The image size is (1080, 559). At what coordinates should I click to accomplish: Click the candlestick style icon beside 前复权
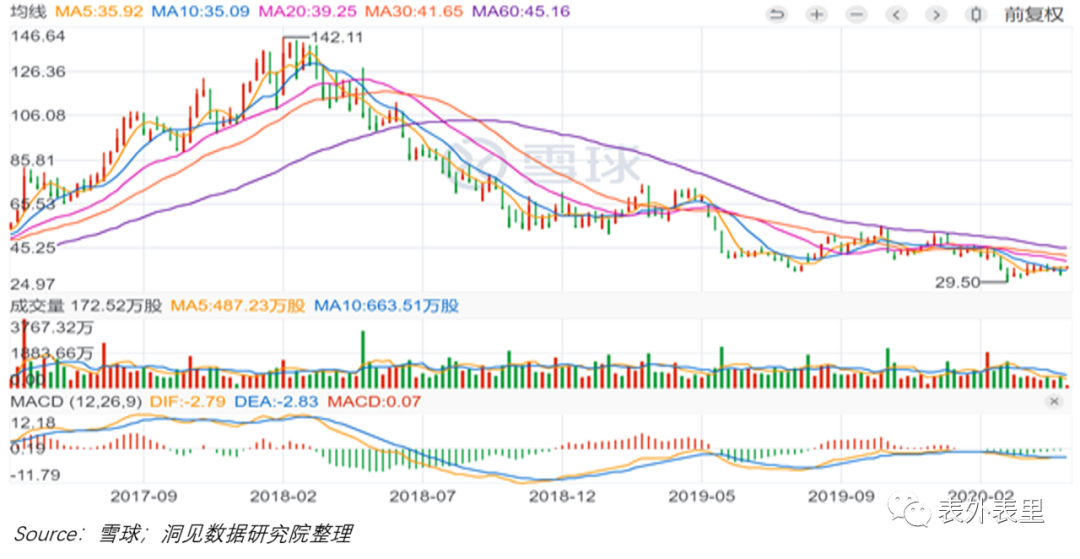[x=975, y=14]
